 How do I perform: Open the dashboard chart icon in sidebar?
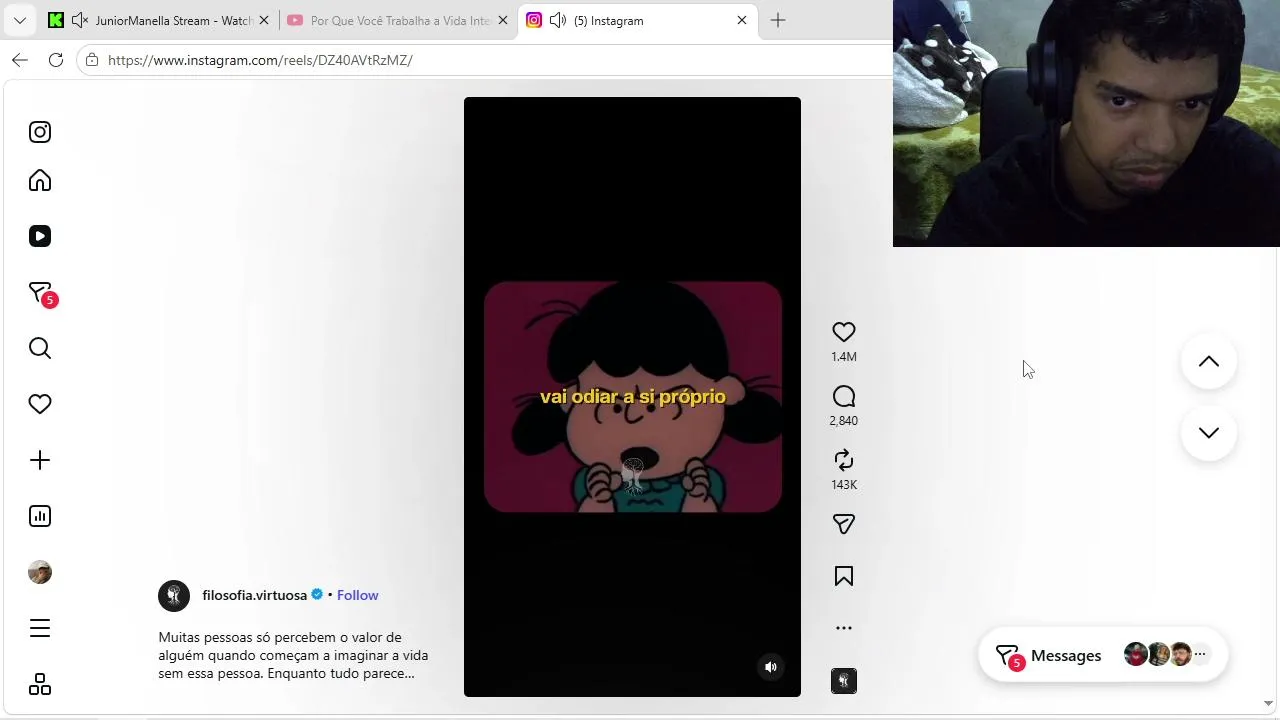(x=40, y=516)
